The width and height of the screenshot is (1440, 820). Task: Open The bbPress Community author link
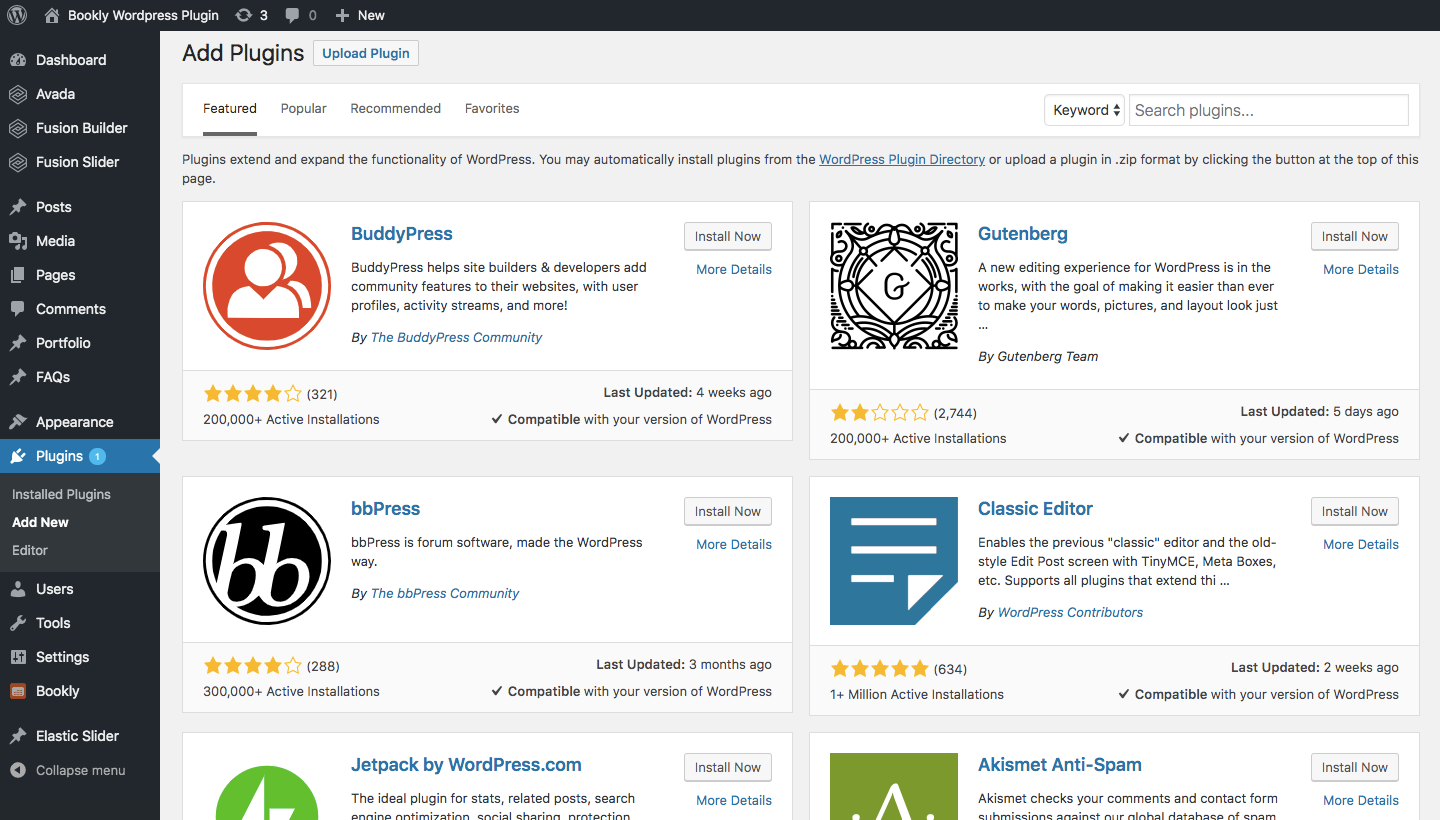coord(445,593)
